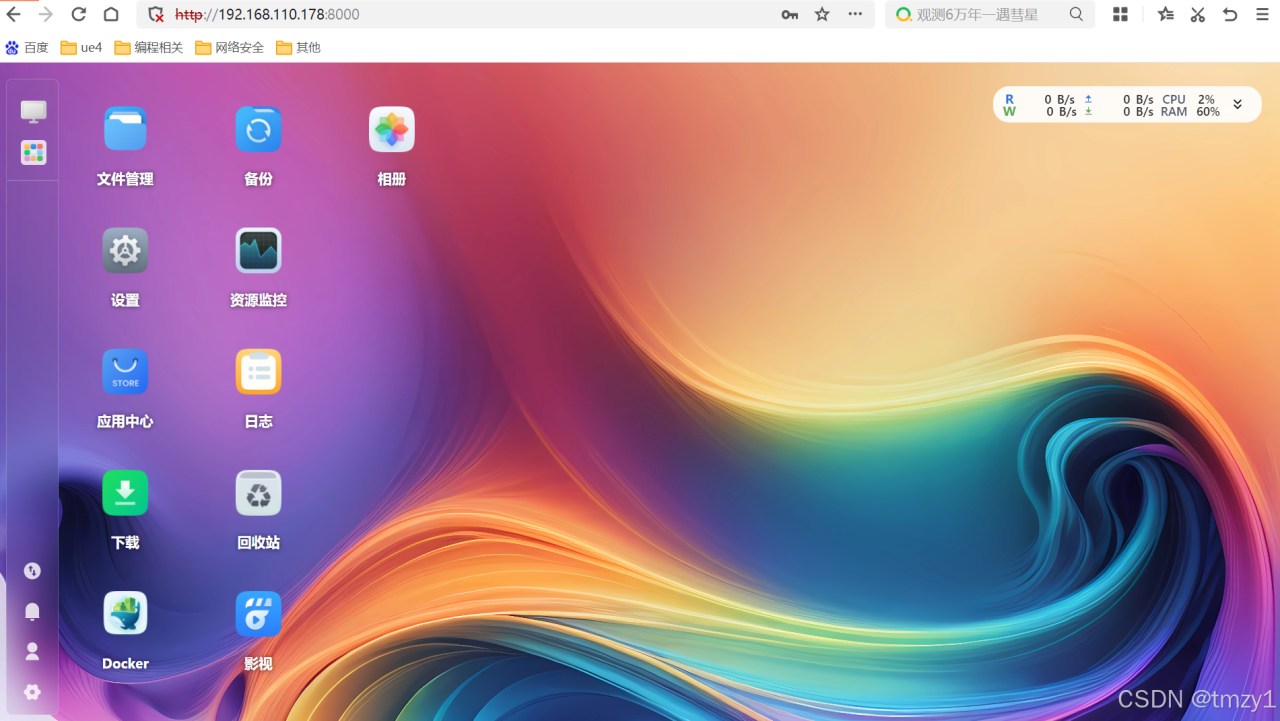The width and height of the screenshot is (1280, 721).
Task: Launch 资源监控 resource monitor
Action: [x=258, y=251]
